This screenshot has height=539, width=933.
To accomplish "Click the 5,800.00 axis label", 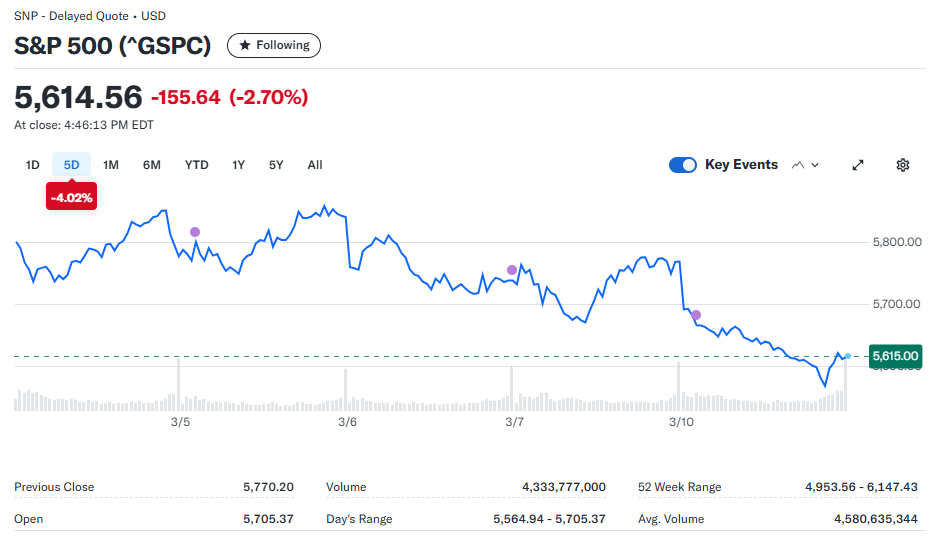I will (897, 242).
